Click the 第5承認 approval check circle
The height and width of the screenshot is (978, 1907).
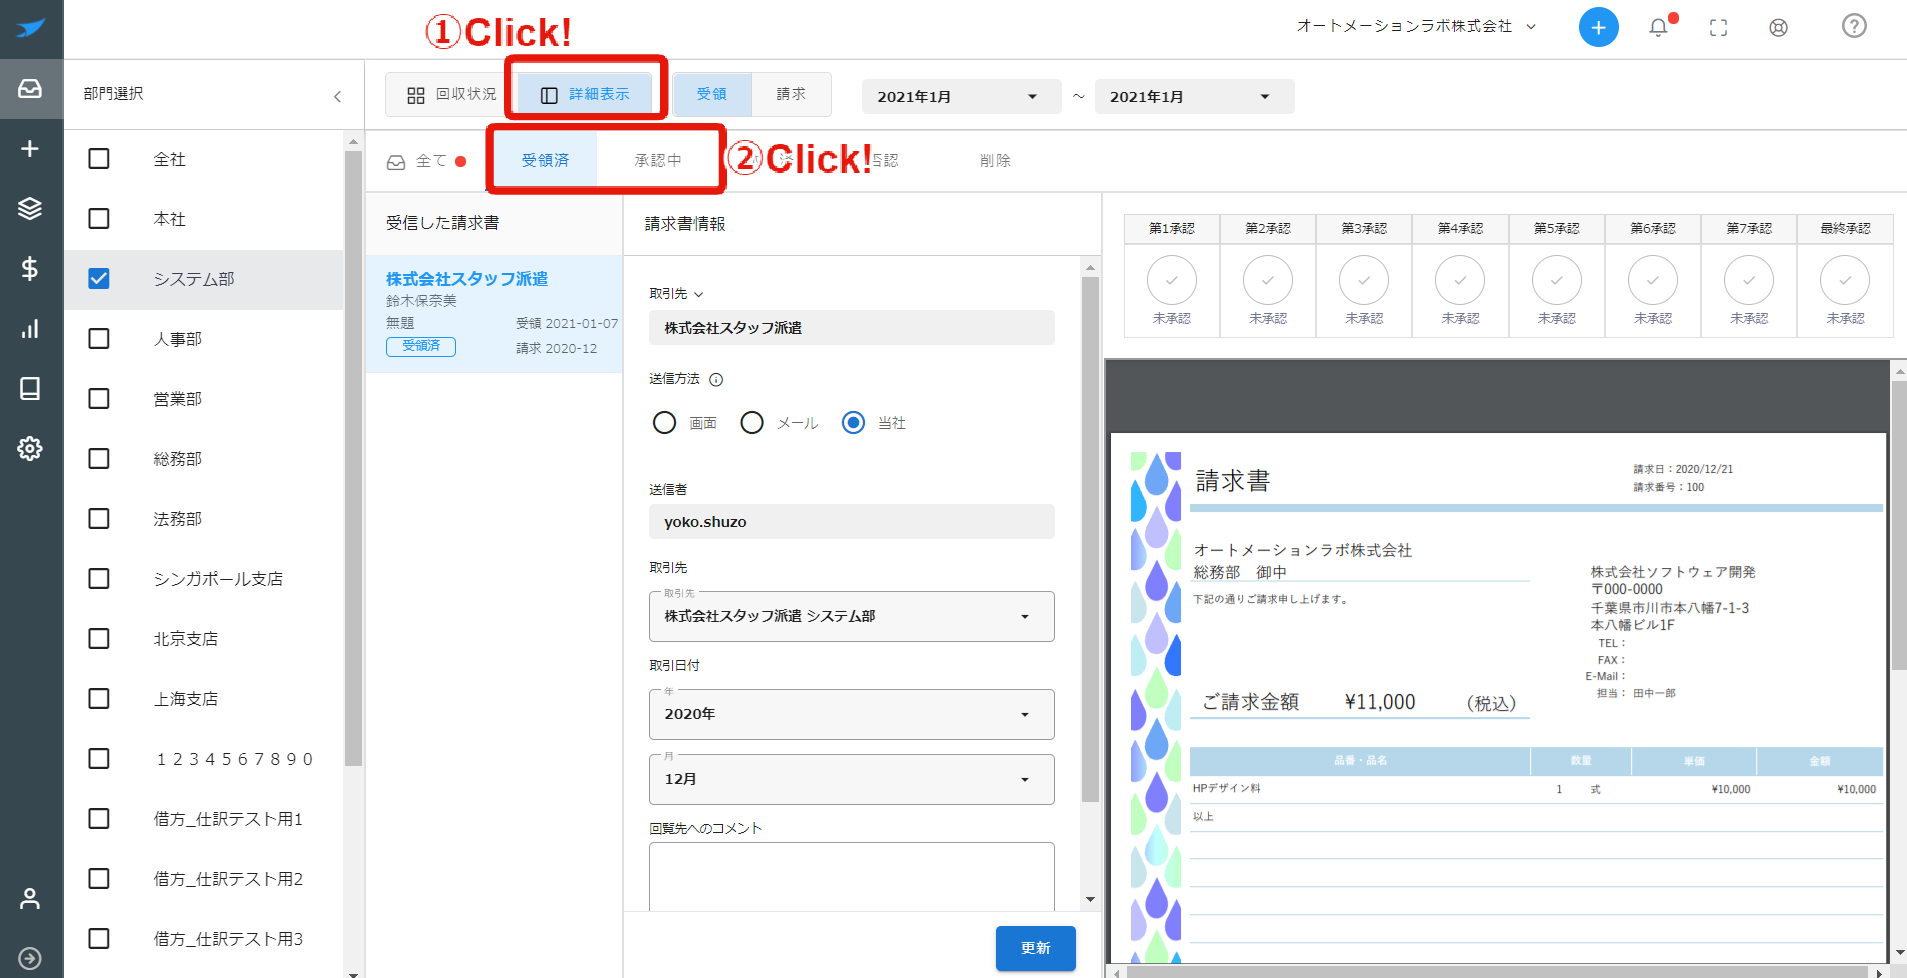pyautogui.click(x=1557, y=281)
